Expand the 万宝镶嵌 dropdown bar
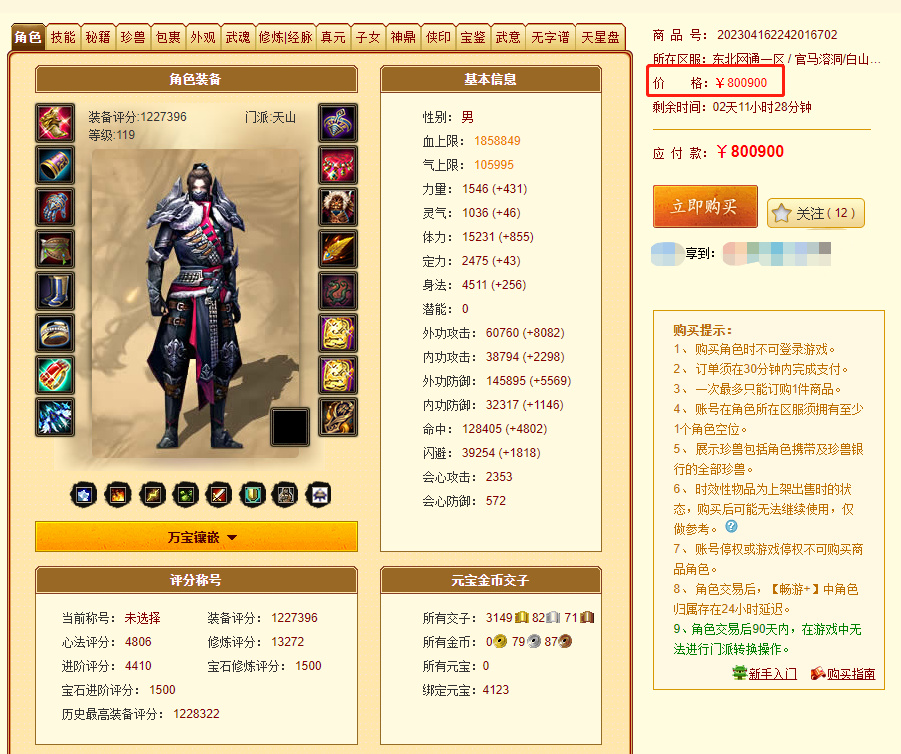The width and height of the screenshot is (901, 754). pyautogui.click(x=197, y=537)
